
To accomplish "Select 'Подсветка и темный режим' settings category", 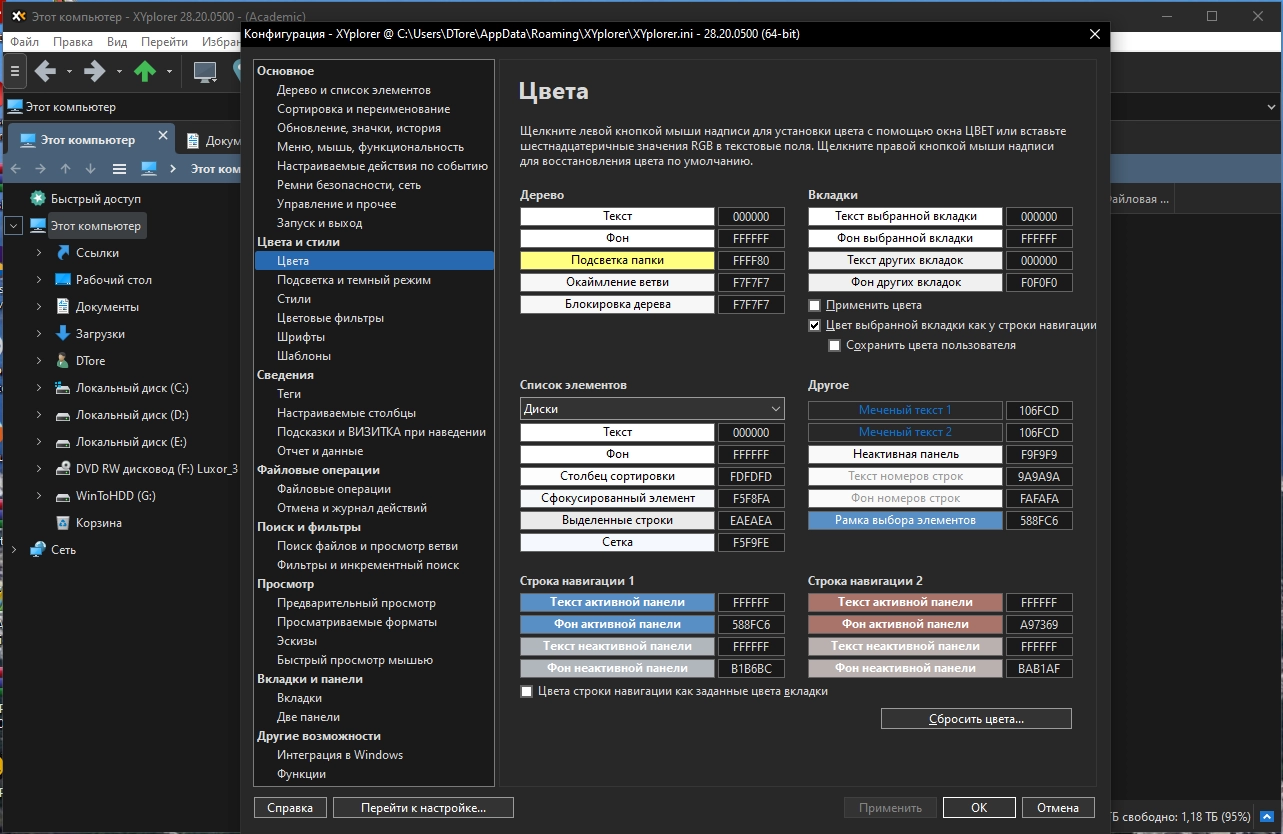I will pos(354,280).
